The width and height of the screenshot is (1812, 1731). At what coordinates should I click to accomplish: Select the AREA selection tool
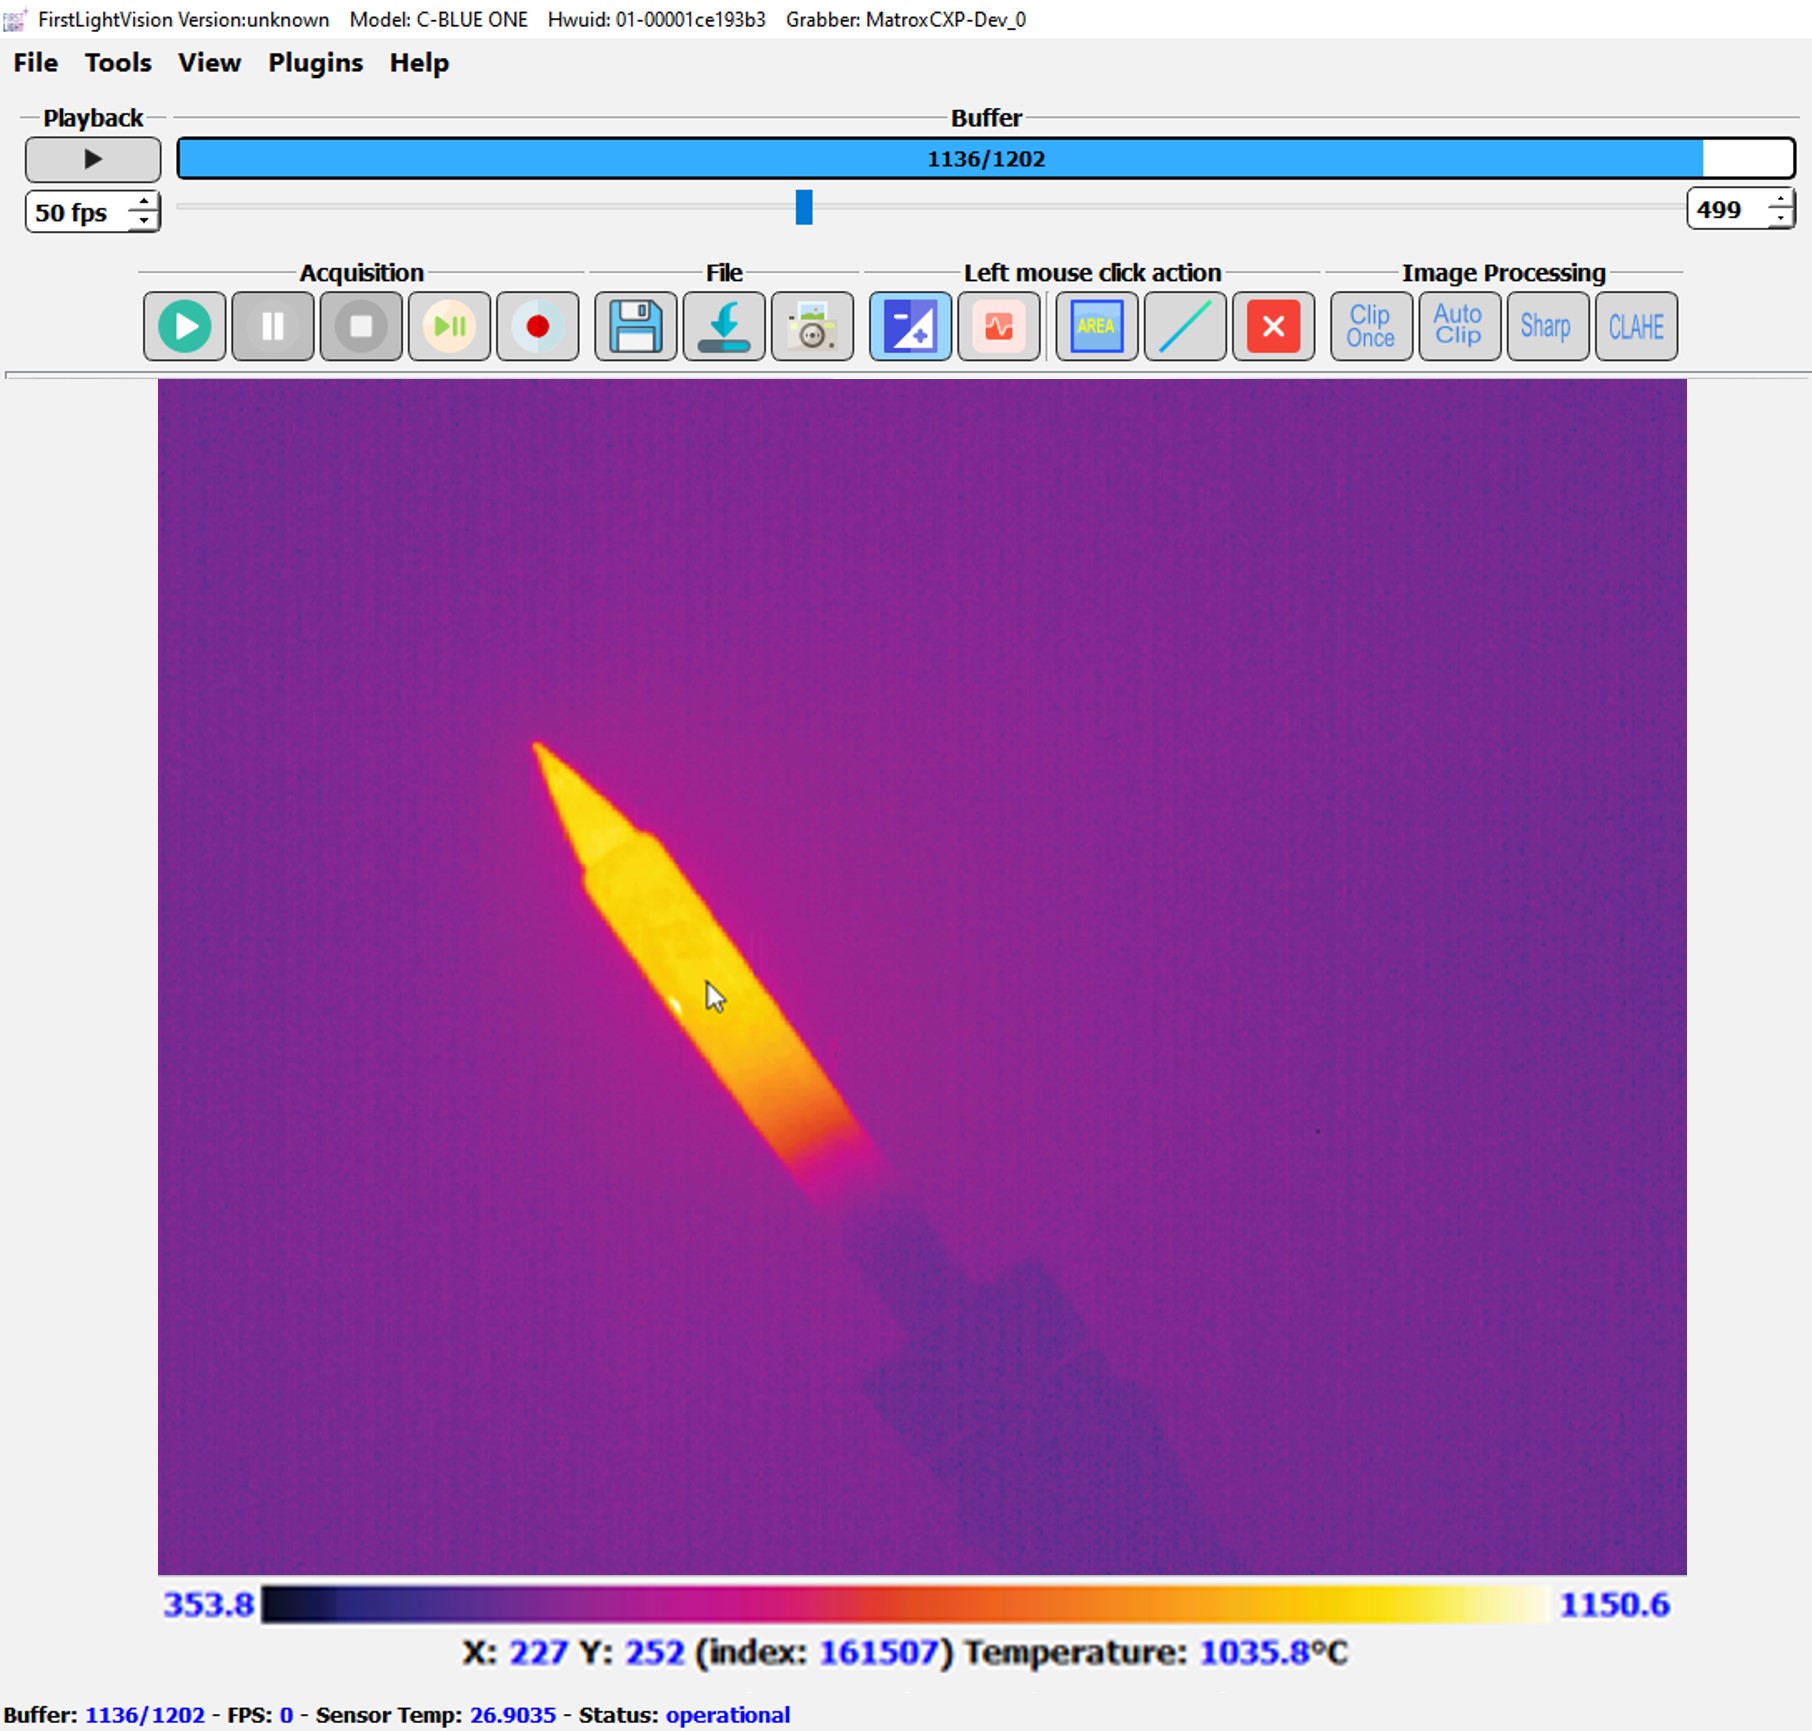coord(1097,326)
